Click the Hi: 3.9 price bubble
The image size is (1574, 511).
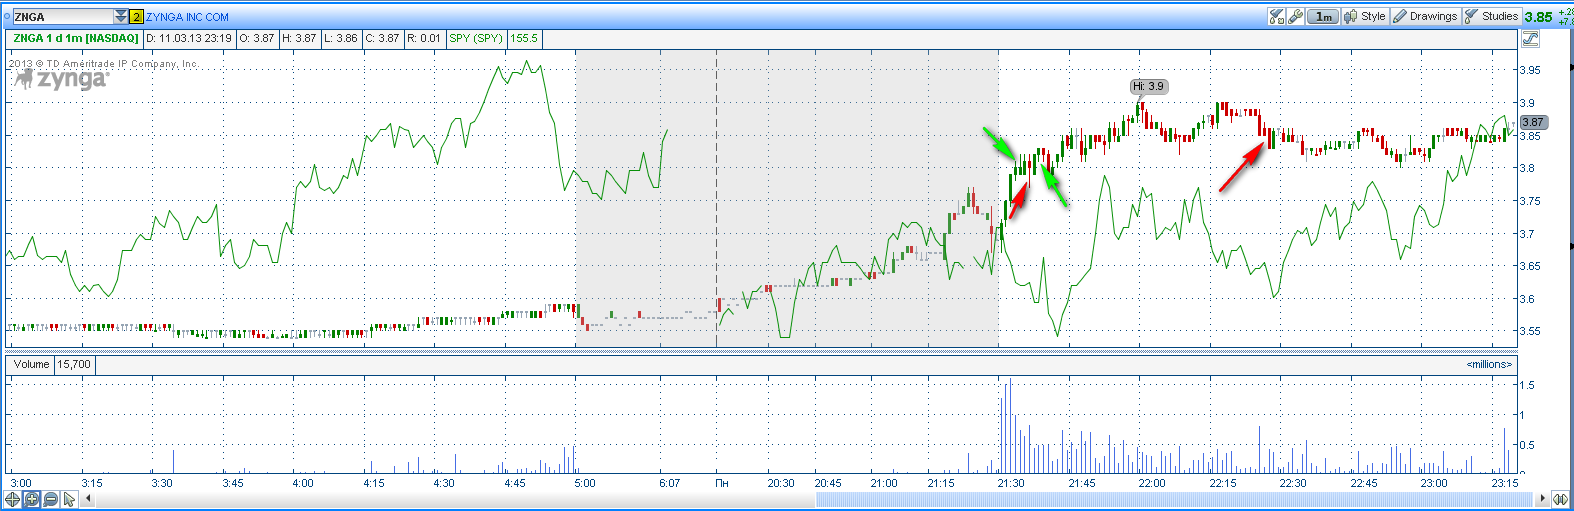(x=1149, y=87)
